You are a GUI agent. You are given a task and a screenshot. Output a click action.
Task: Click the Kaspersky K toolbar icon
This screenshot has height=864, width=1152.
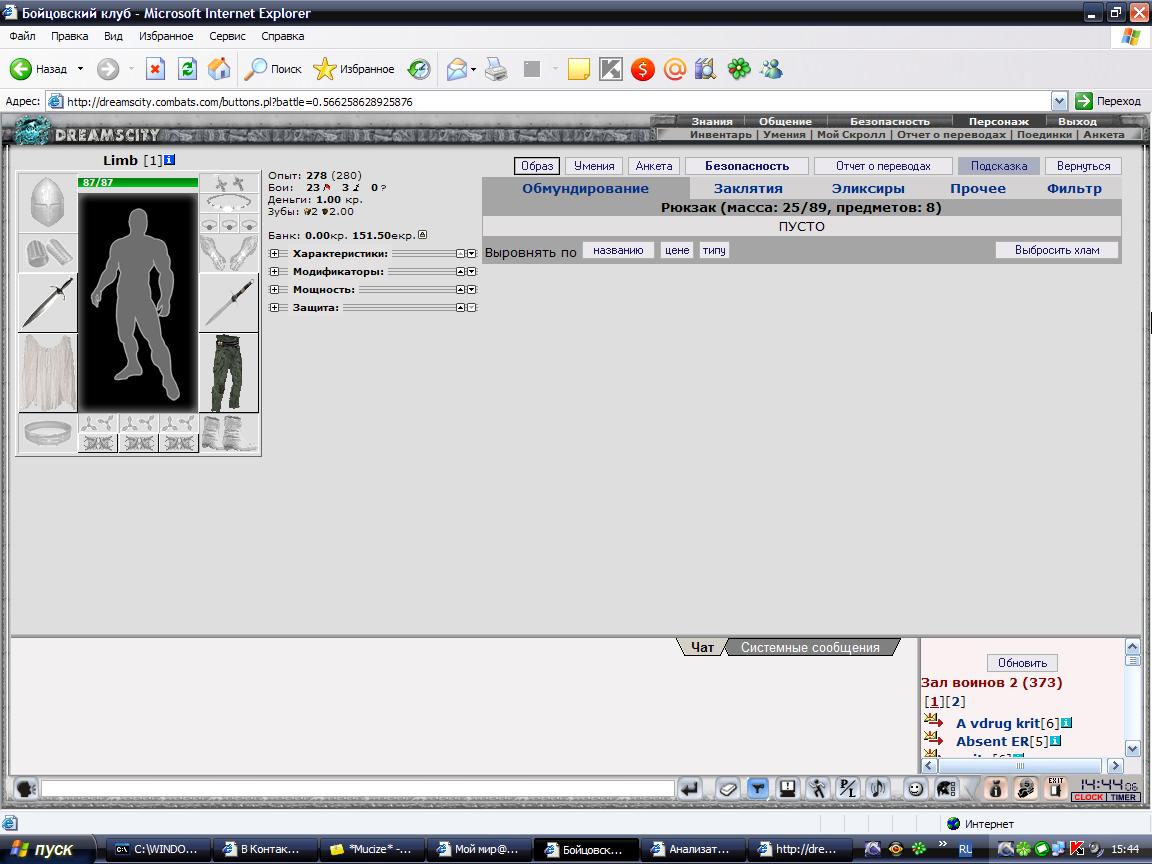[611, 69]
